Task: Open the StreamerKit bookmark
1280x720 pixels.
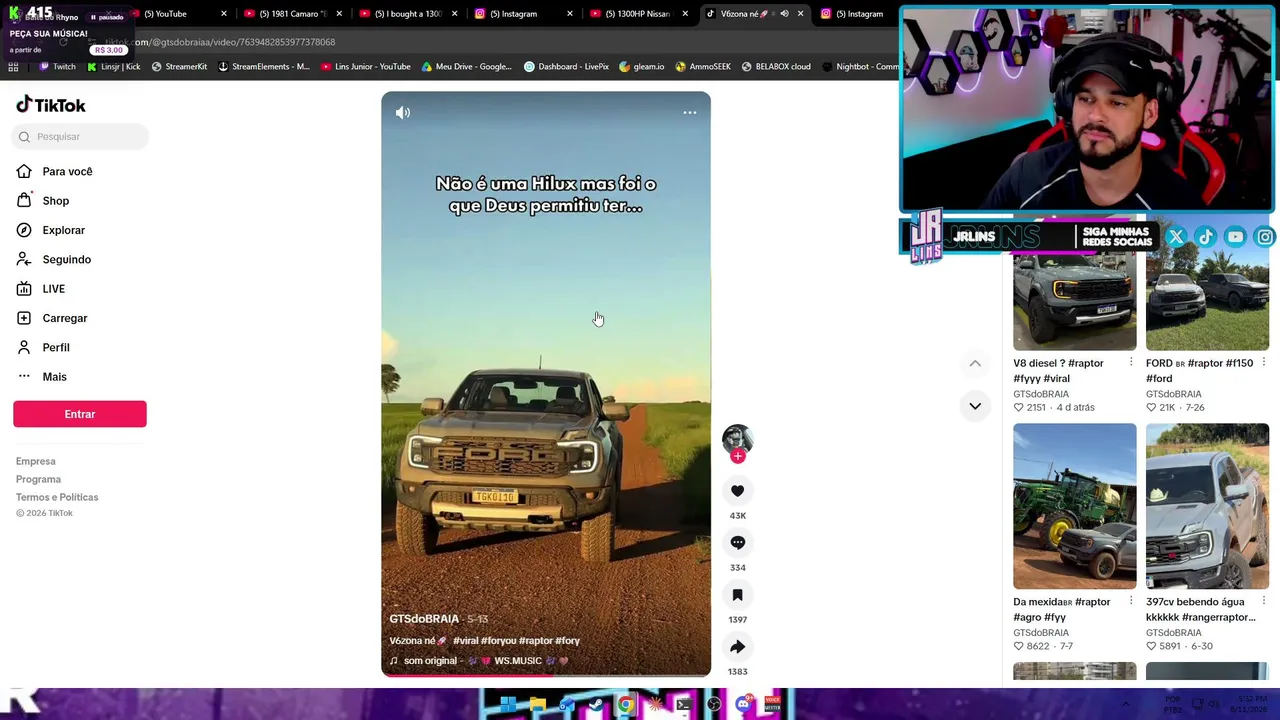Action: (179, 67)
